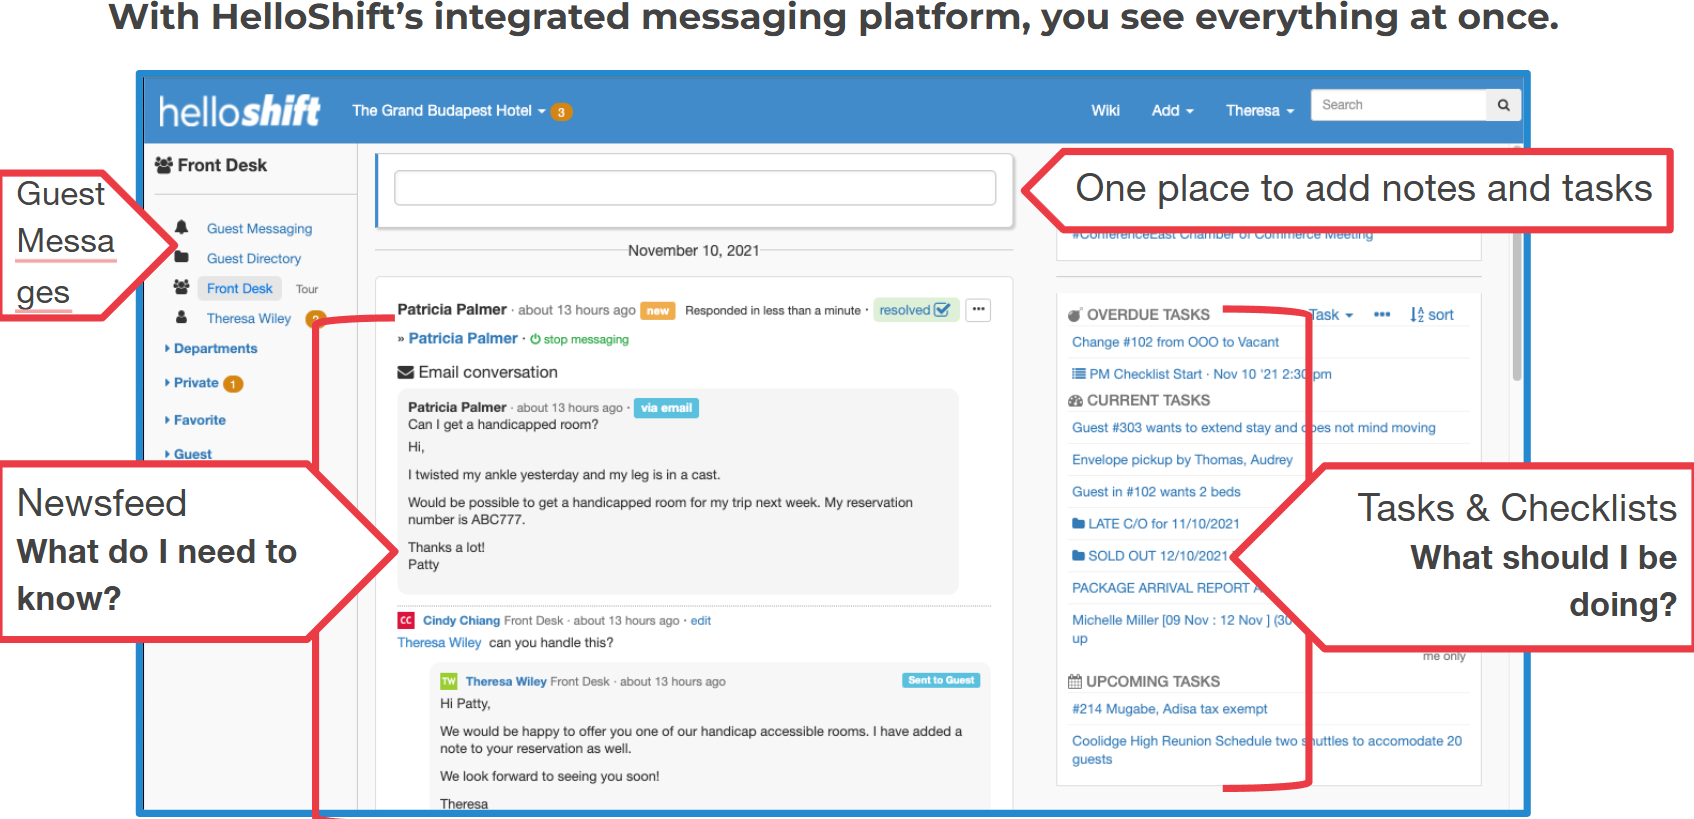Click the new note input box
Image resolution: width=1694 pixels, height=819 pixels.
point(695,188)
